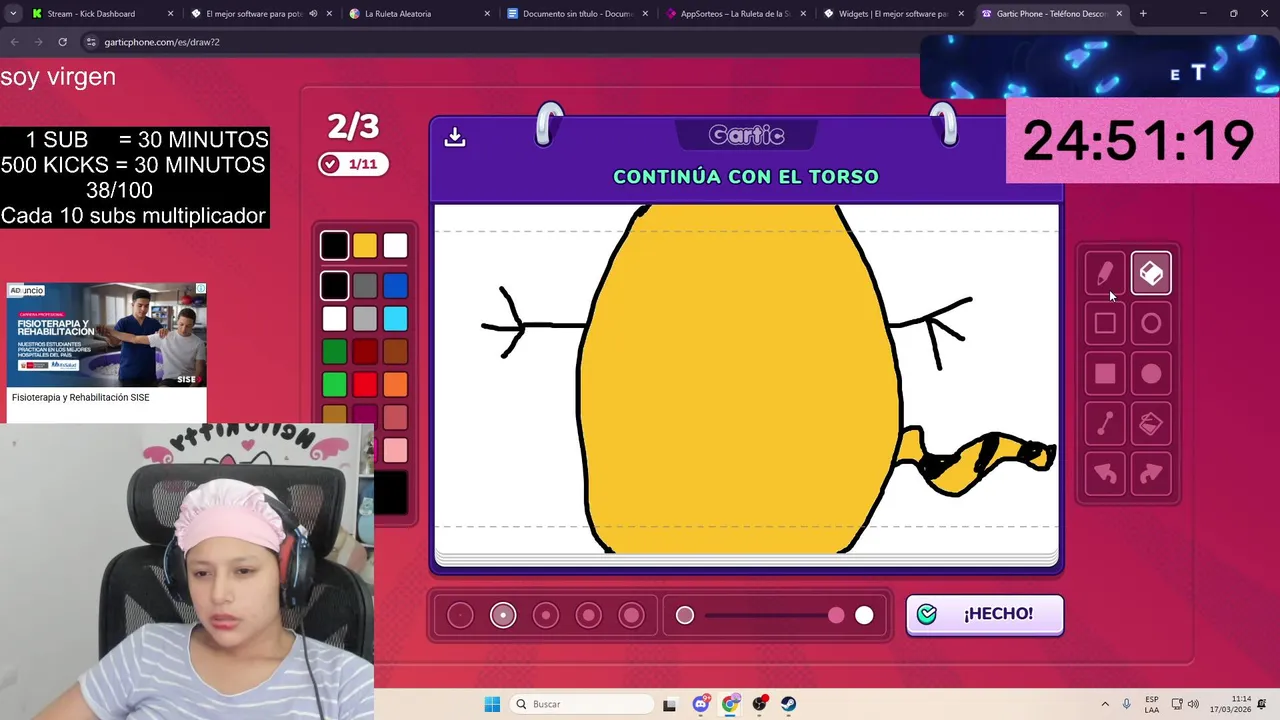Go back in browser history

[14, 42]
